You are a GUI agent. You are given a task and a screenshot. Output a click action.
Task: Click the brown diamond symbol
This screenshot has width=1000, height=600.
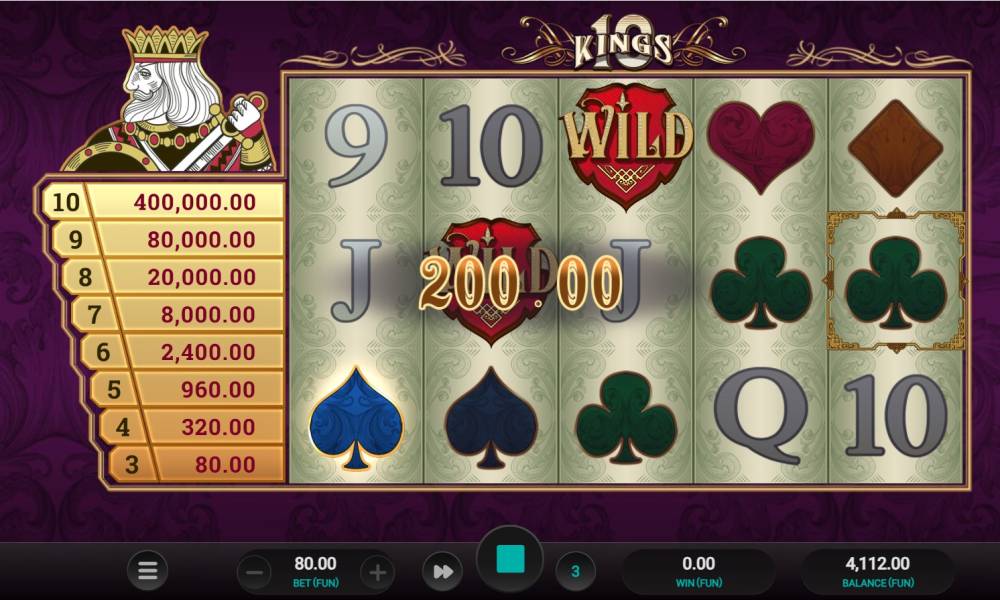tap(895, 149)
